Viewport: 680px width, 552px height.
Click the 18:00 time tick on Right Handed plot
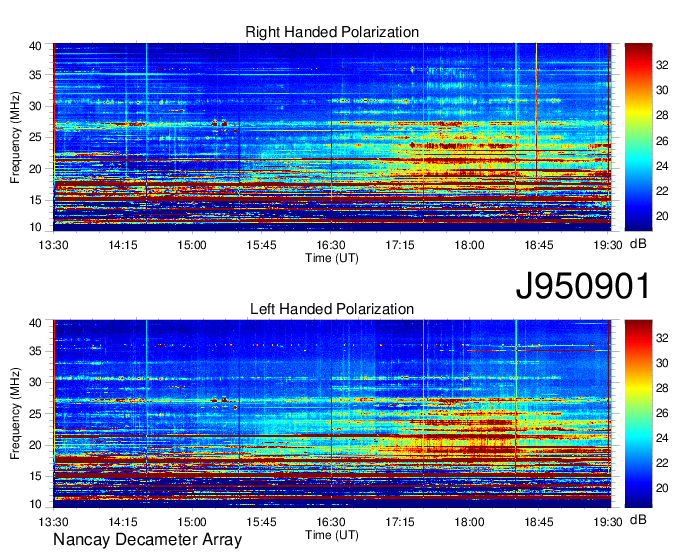[469, 245]
